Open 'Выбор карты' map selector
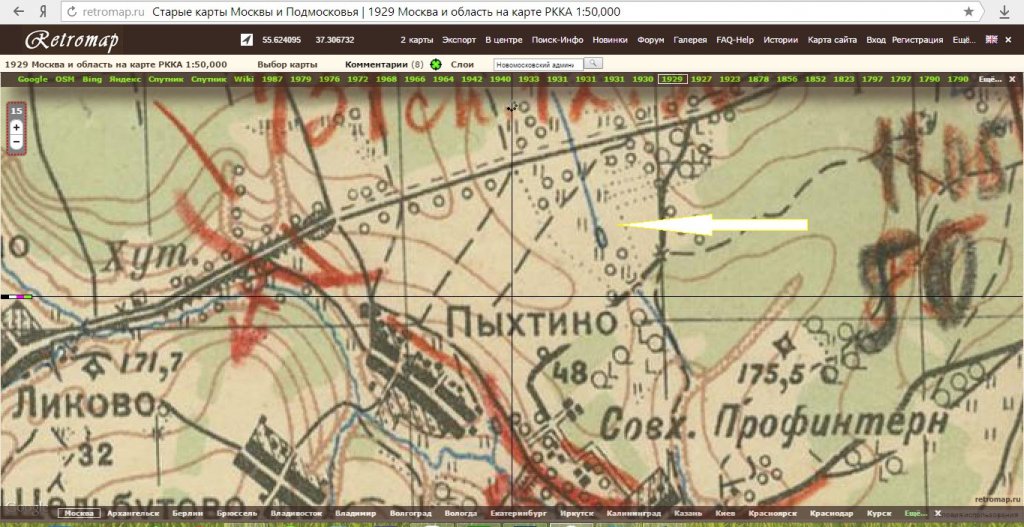 pos(287,65)
